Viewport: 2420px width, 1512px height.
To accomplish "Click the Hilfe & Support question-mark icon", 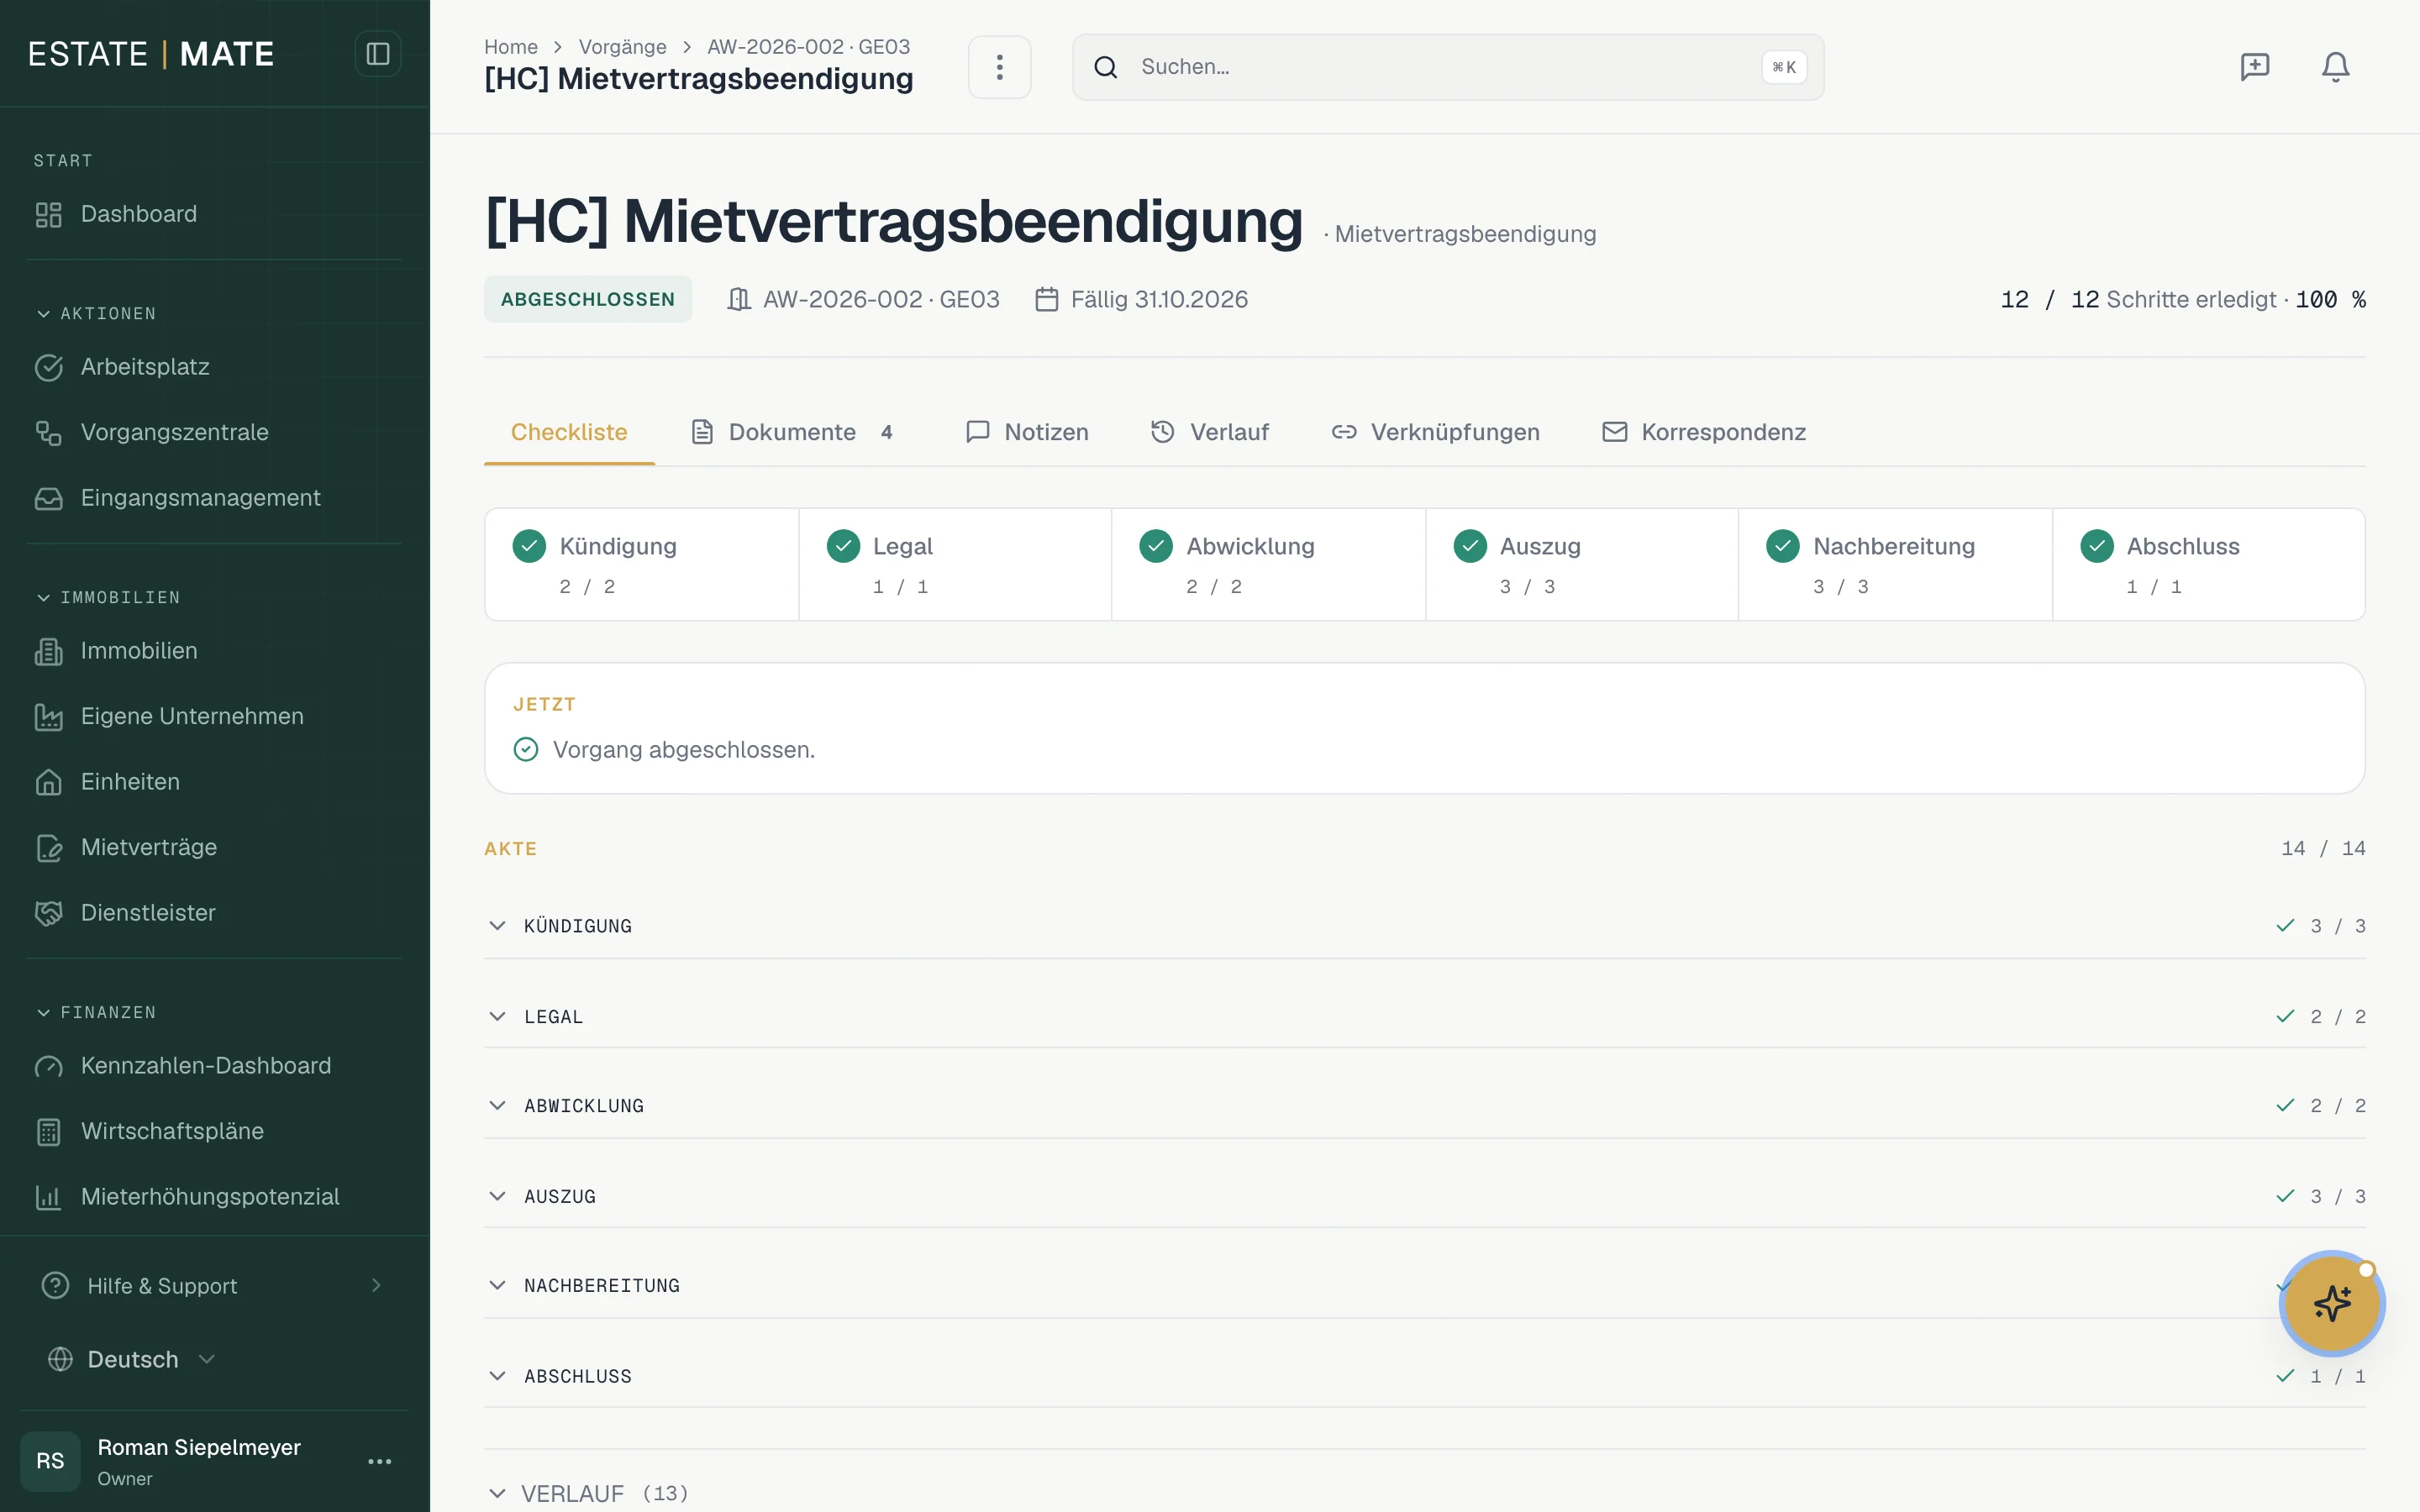I will pos(56,1286).
